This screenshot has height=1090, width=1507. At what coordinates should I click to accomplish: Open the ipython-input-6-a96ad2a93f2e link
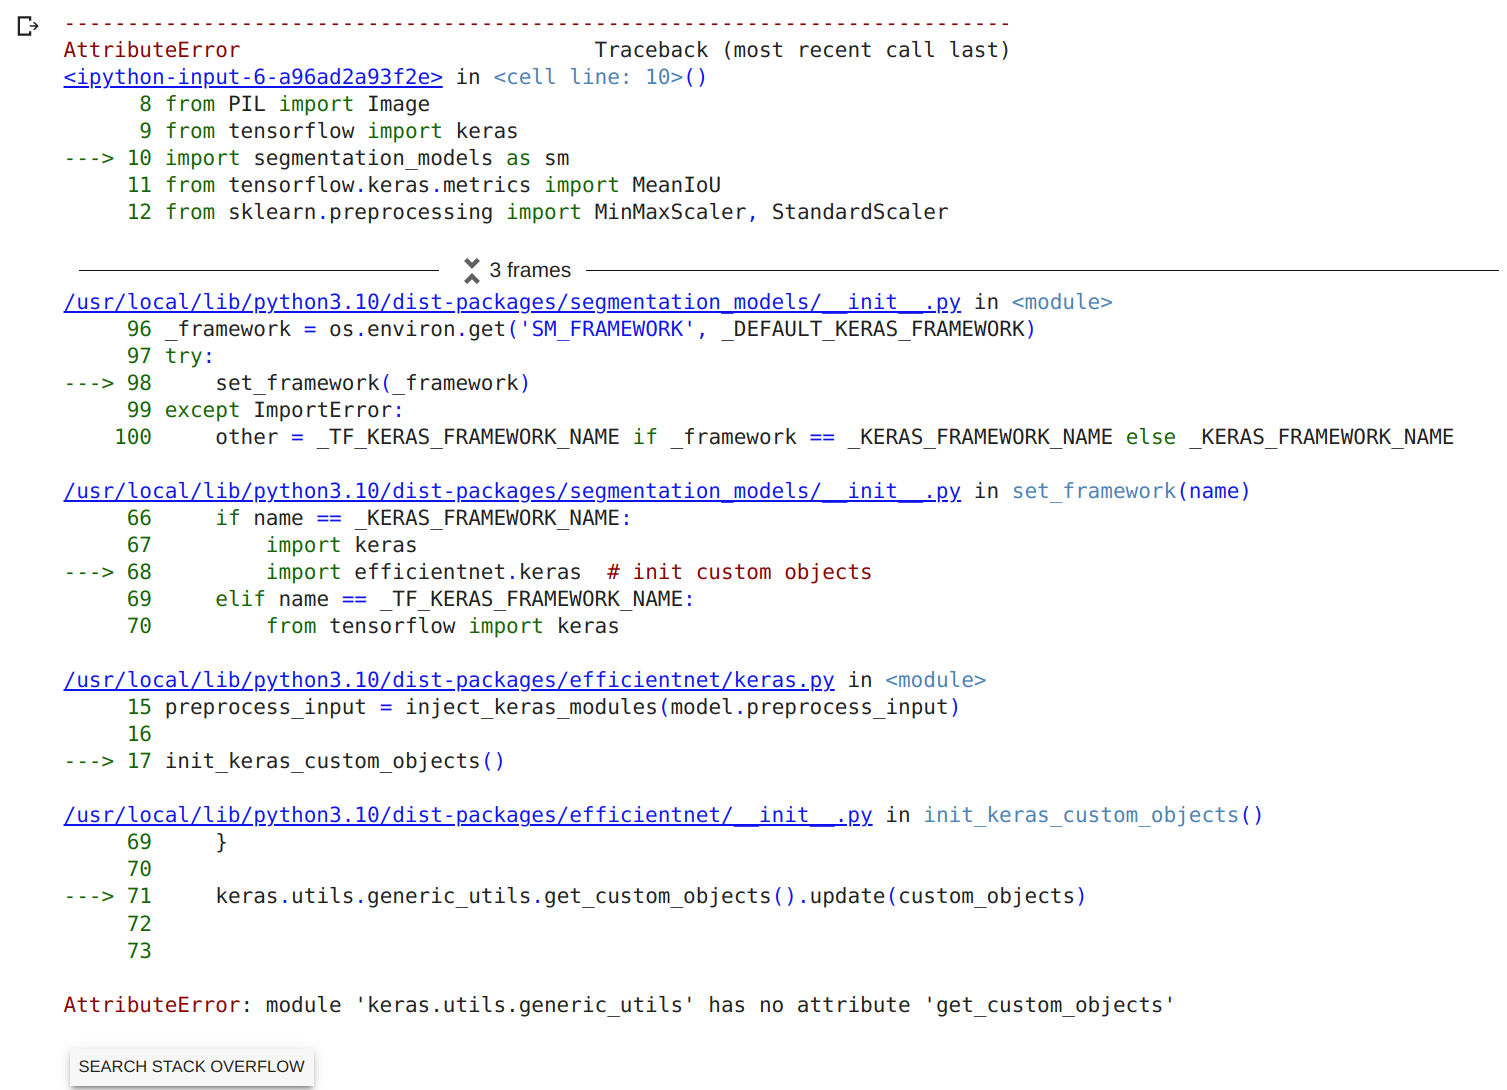click(253, 77)
